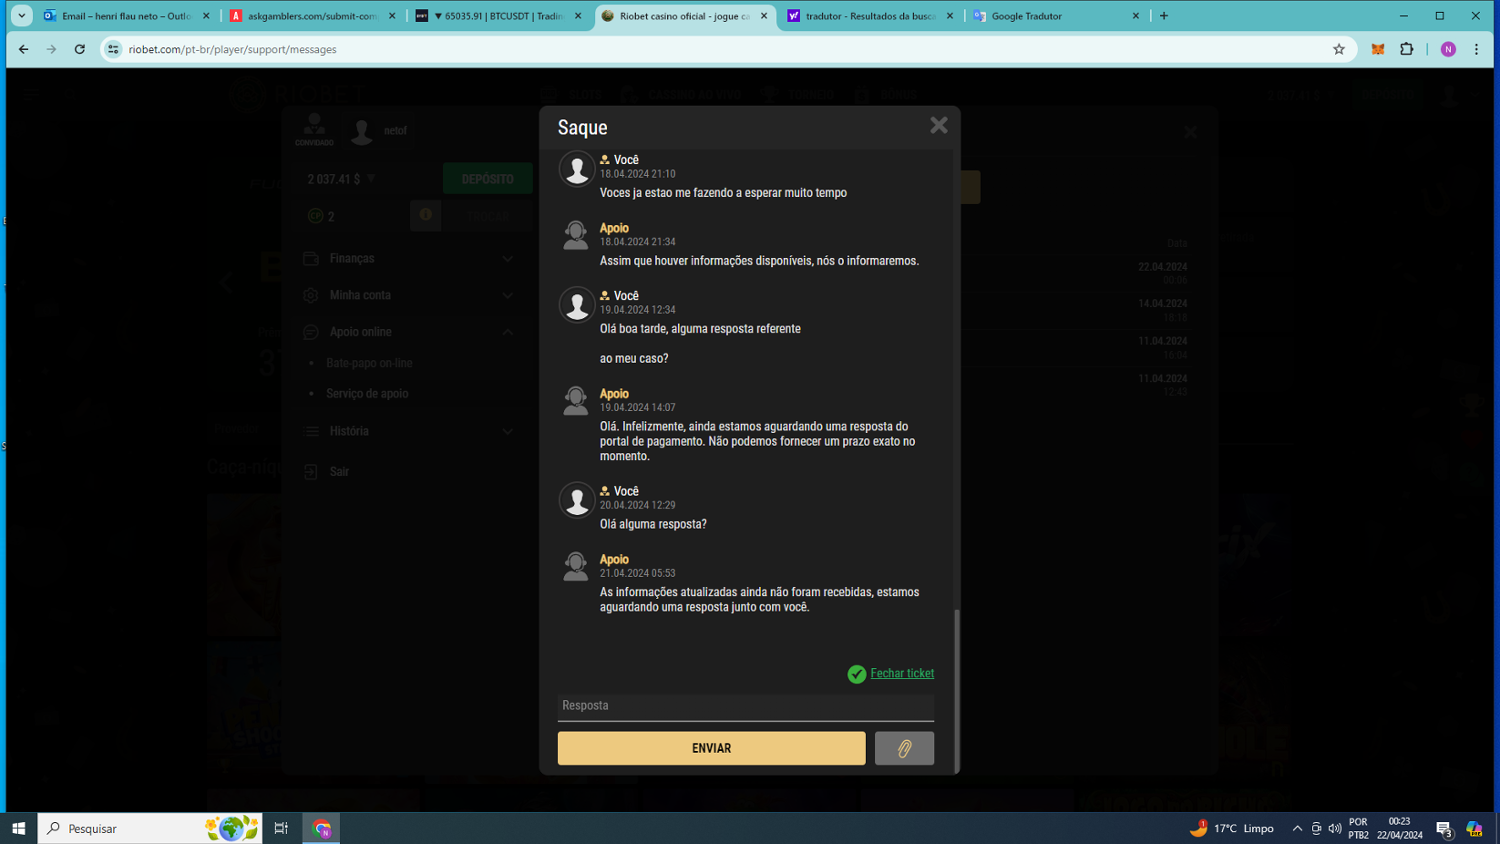Open Chrome three-dot menu
Screen dimensions: 1500x844
pos(1476,49)
